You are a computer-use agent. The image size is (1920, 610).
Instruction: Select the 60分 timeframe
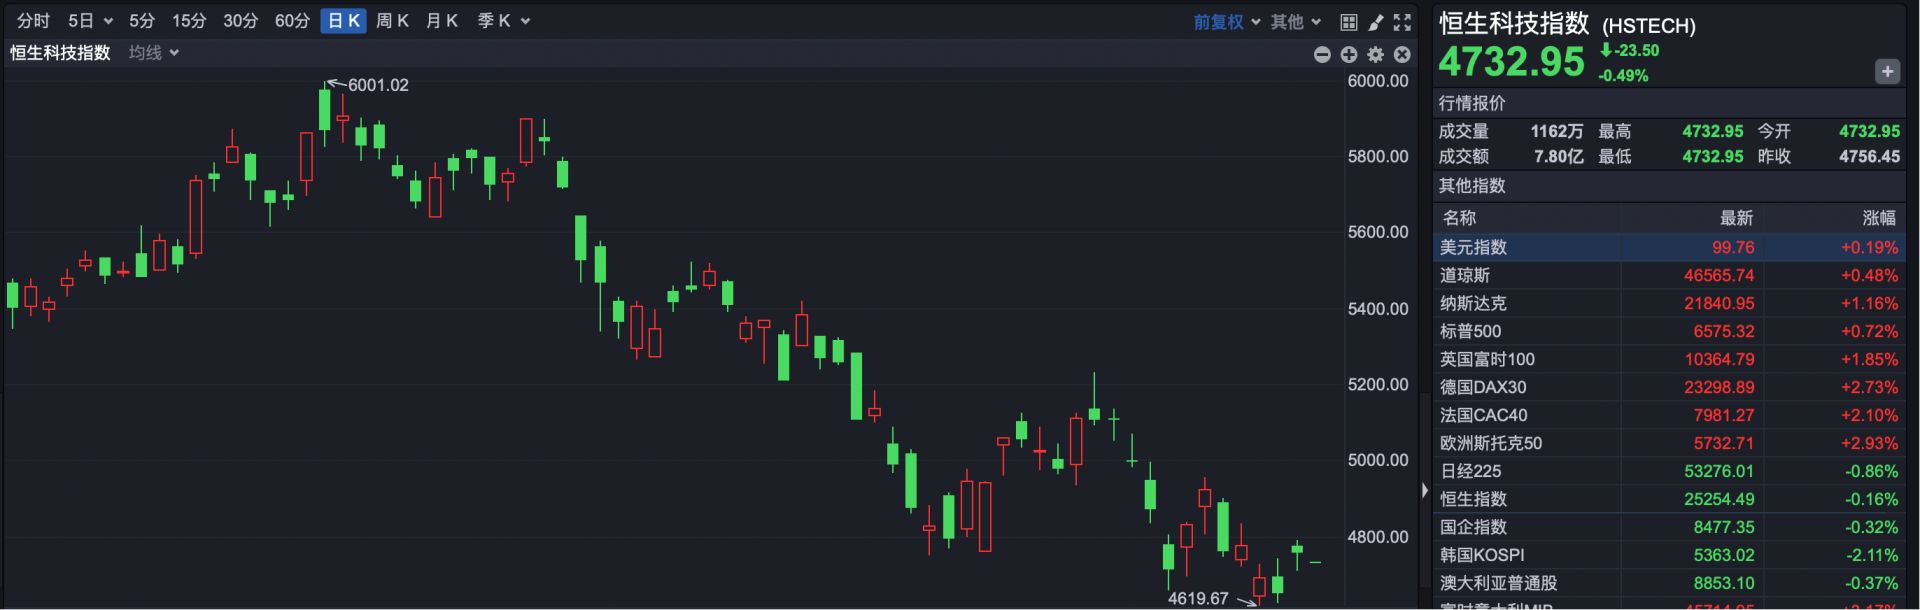pos(292,21)
